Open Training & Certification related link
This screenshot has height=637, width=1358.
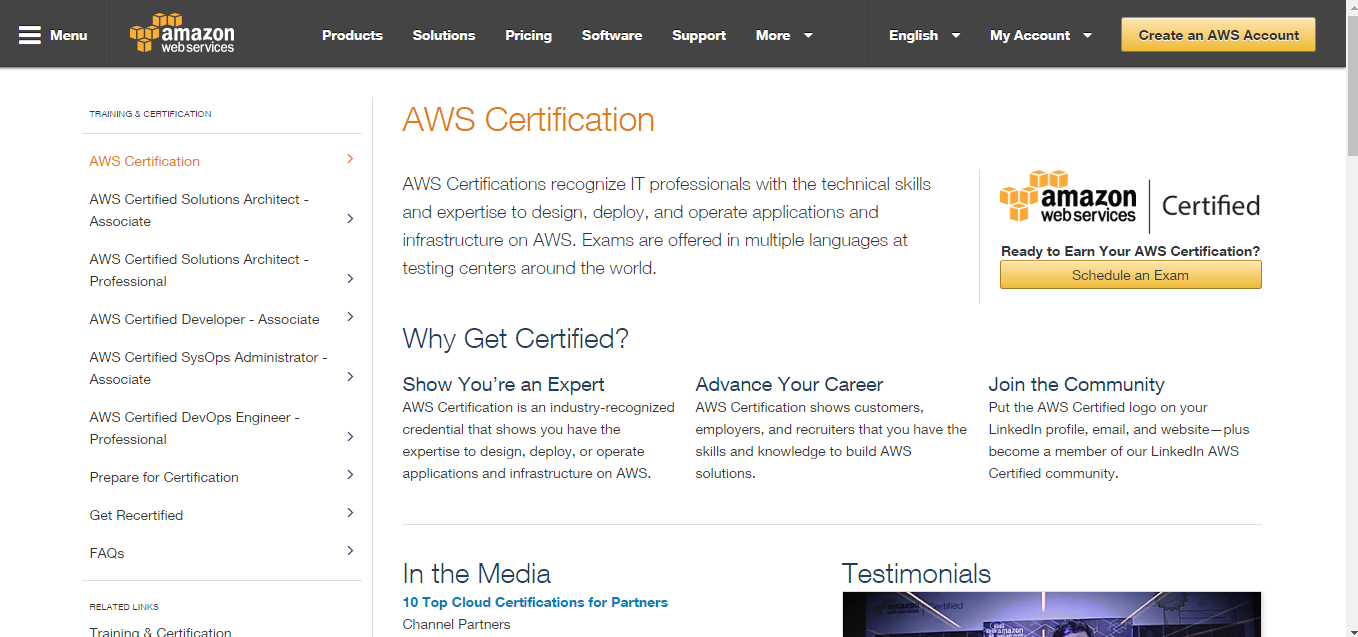coord(160,632)
